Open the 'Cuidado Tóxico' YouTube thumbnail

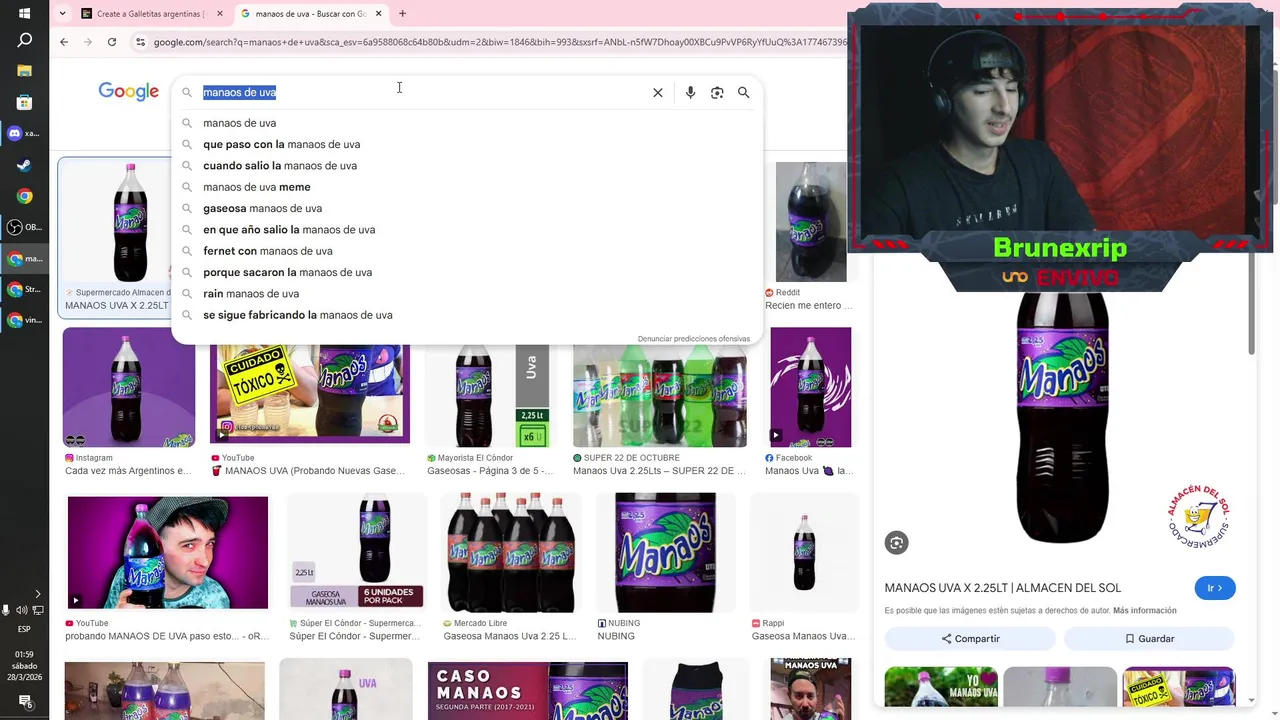coord(310,394)
